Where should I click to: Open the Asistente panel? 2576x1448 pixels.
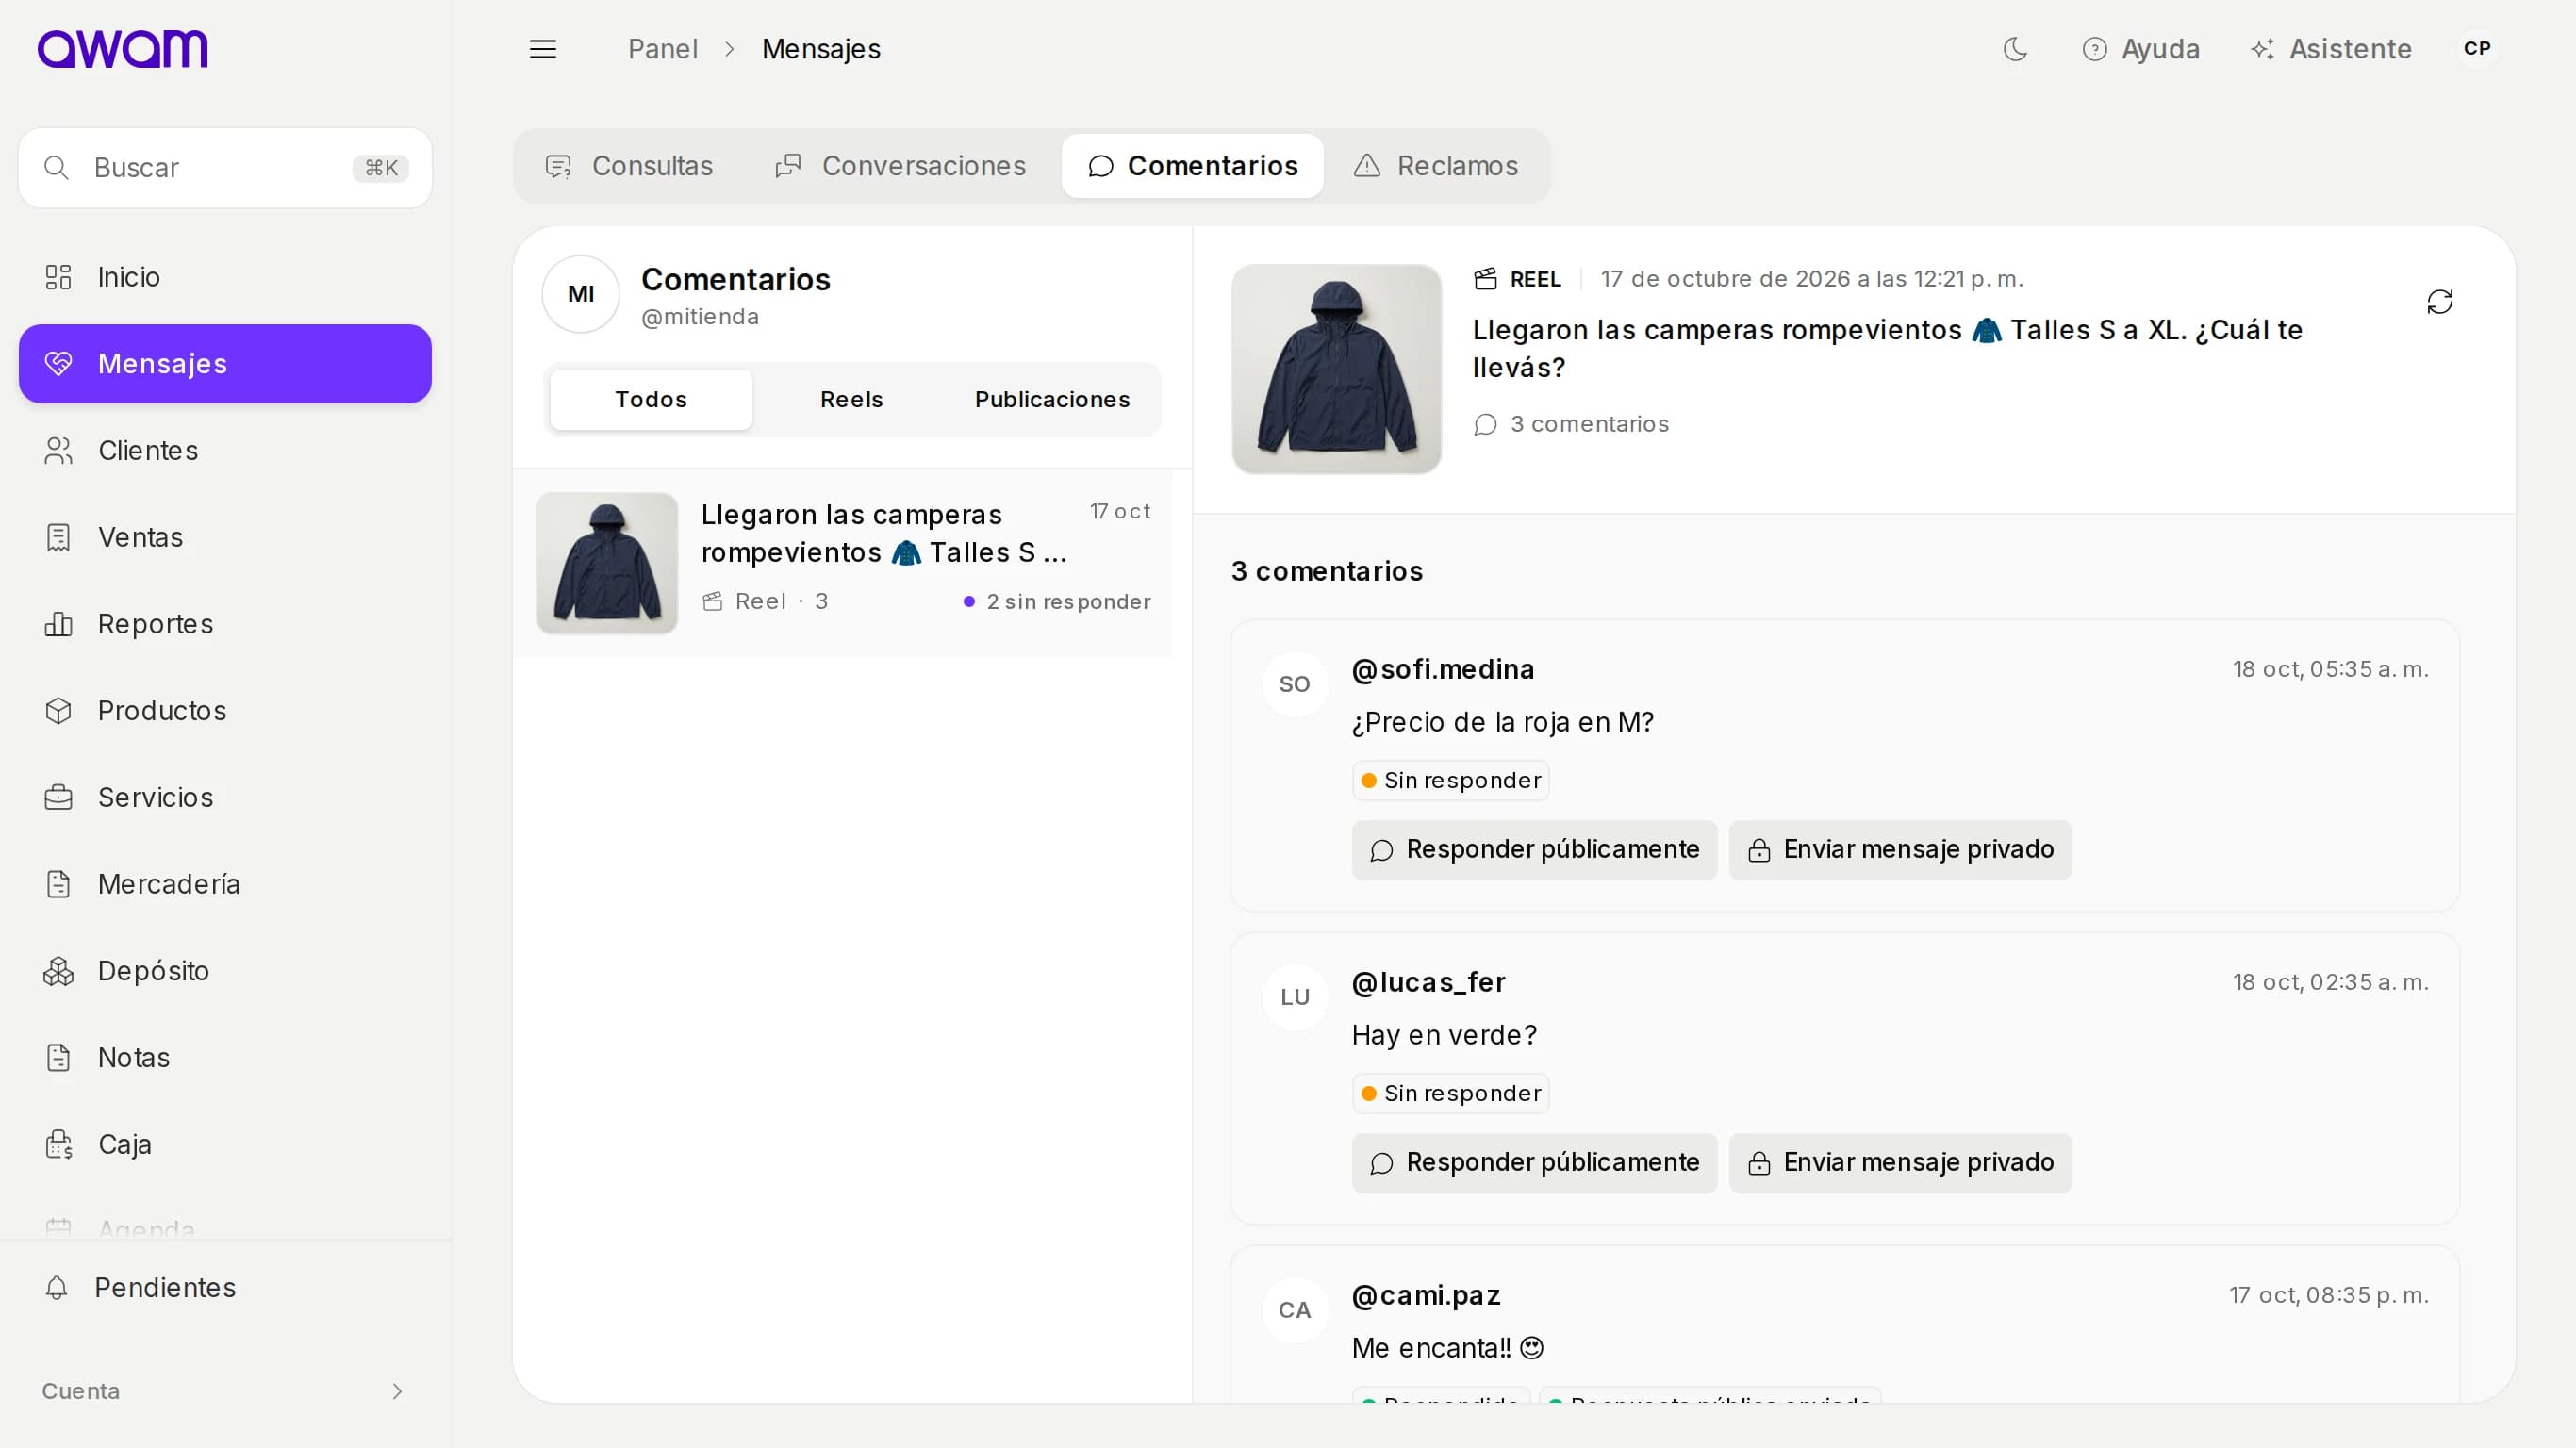click(x=2330, y=49)
